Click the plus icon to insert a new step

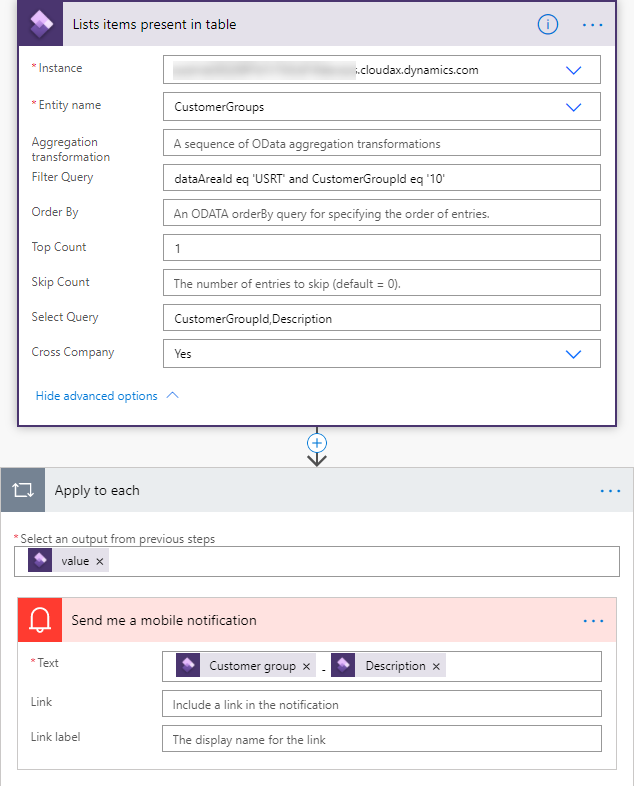pyautogui.click(x=317, y=443)
